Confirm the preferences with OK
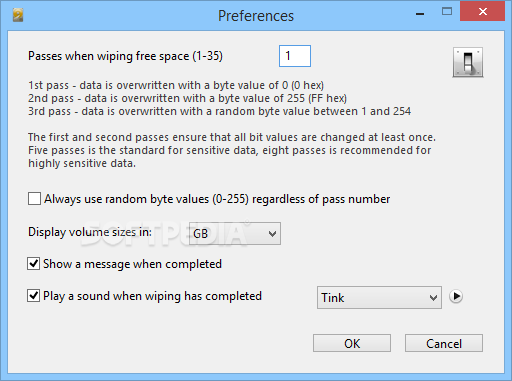512x381 pixels. [352, 343]
